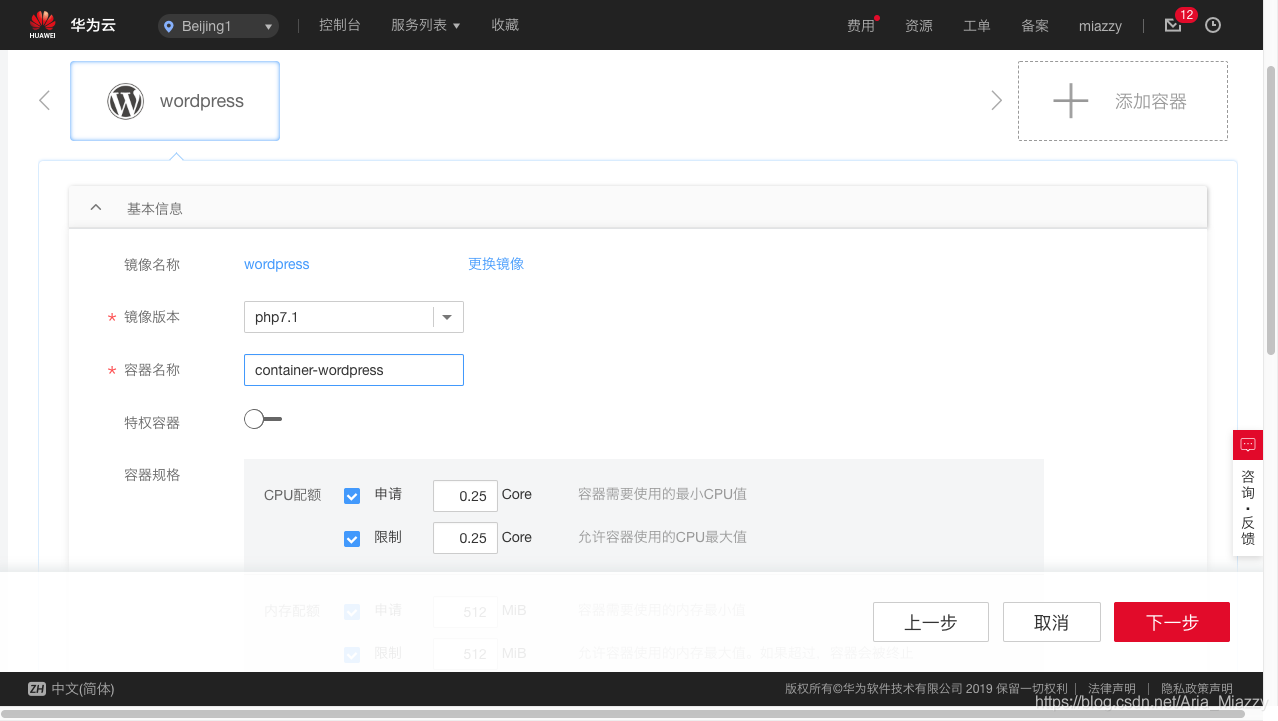
Task: Click the left arrow in container carousel
Action: coord(44,100)
